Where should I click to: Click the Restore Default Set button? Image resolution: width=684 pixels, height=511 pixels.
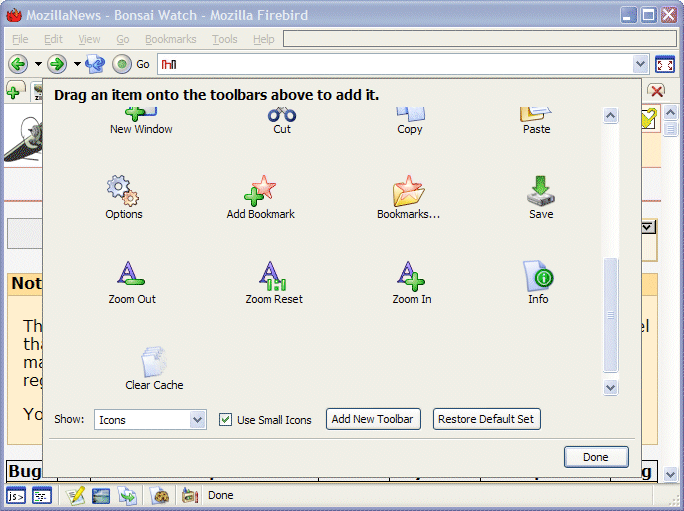tap(486, 419)
